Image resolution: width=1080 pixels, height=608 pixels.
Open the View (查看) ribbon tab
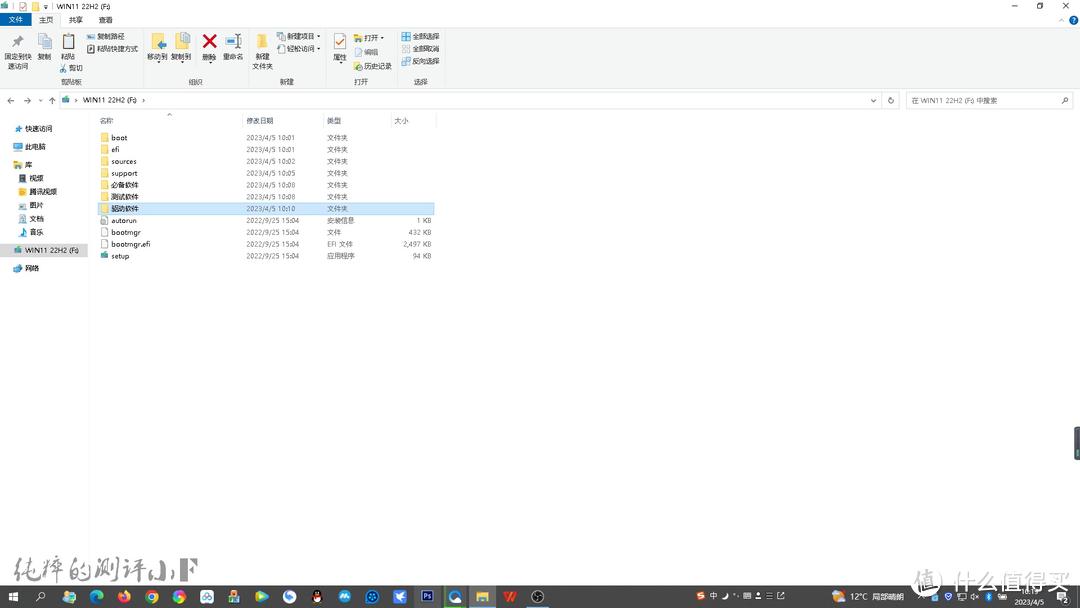pyautogui.click(x=105, y=20)
